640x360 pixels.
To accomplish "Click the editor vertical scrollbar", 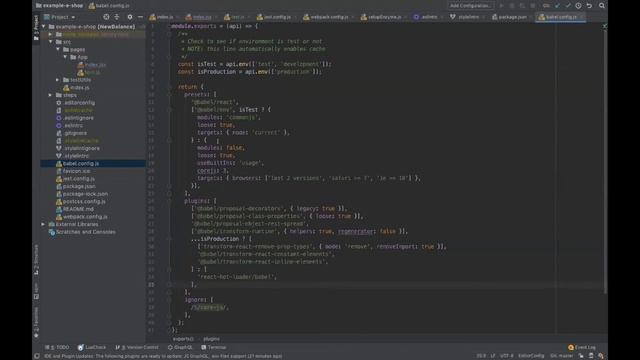I will click(605, 161).
